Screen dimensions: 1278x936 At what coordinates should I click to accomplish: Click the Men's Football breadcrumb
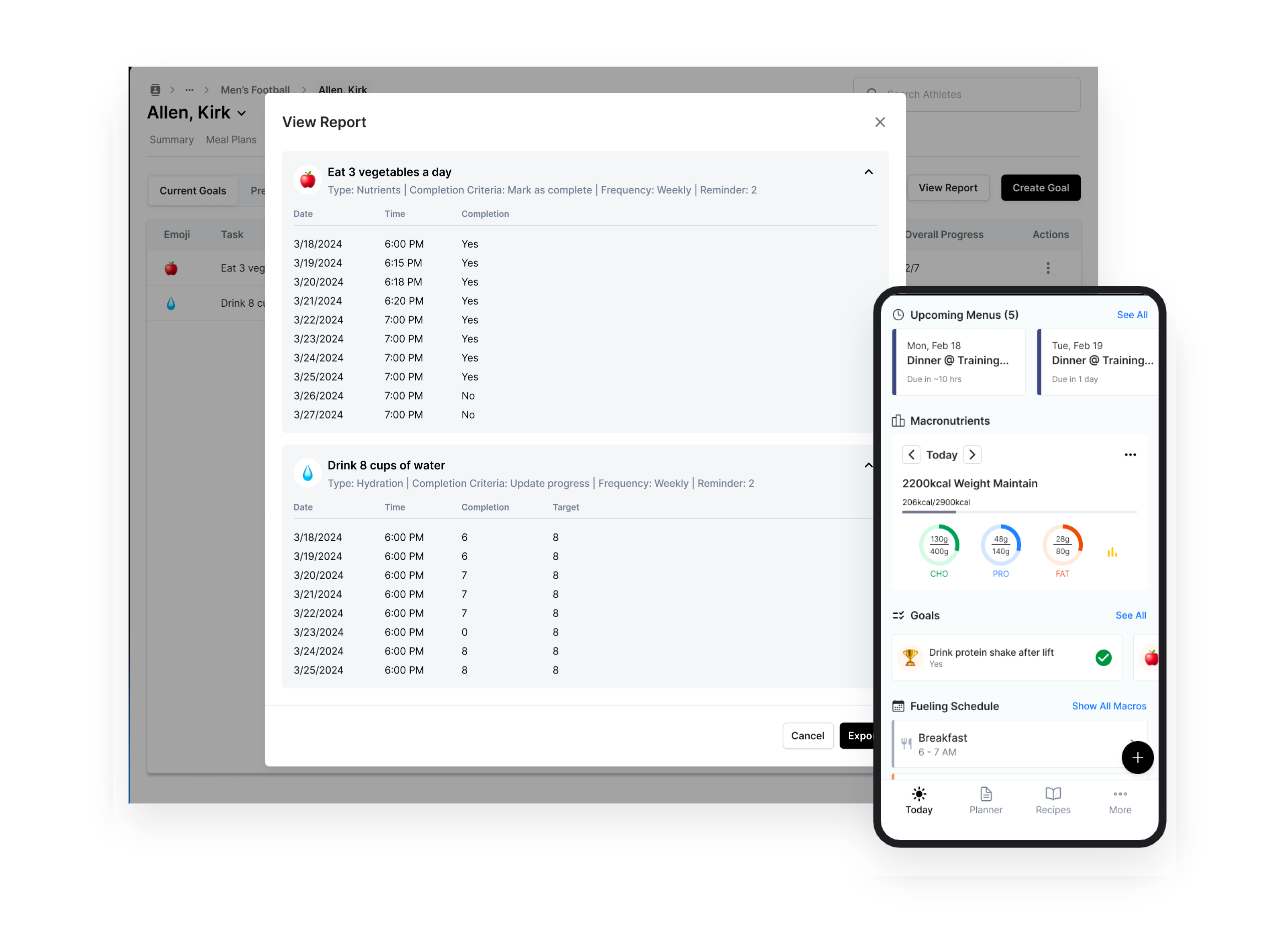[x=255, y=90]
